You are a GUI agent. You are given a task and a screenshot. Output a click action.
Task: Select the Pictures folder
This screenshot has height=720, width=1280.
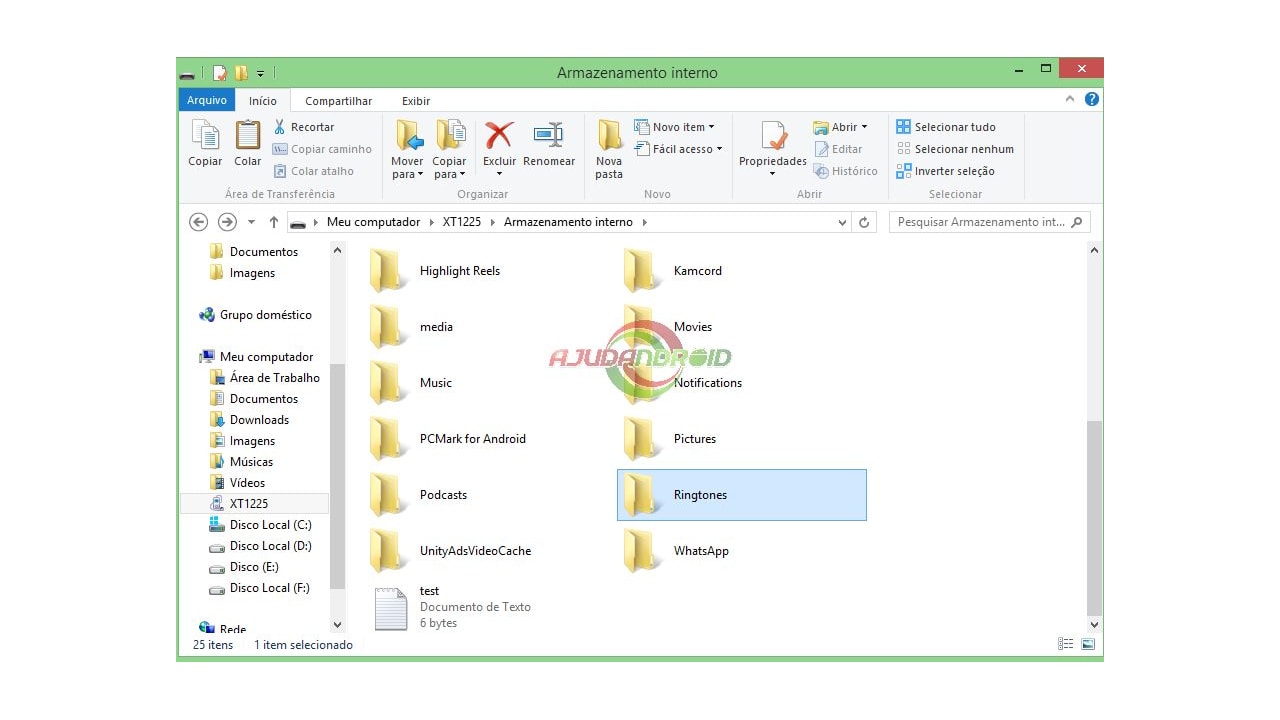(x=670, y=439)
